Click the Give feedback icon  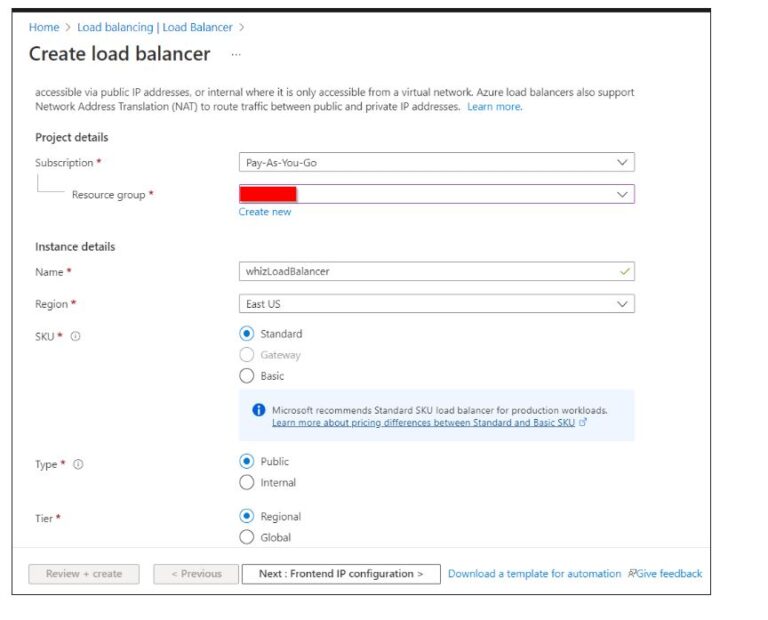(x=631, y=574)
